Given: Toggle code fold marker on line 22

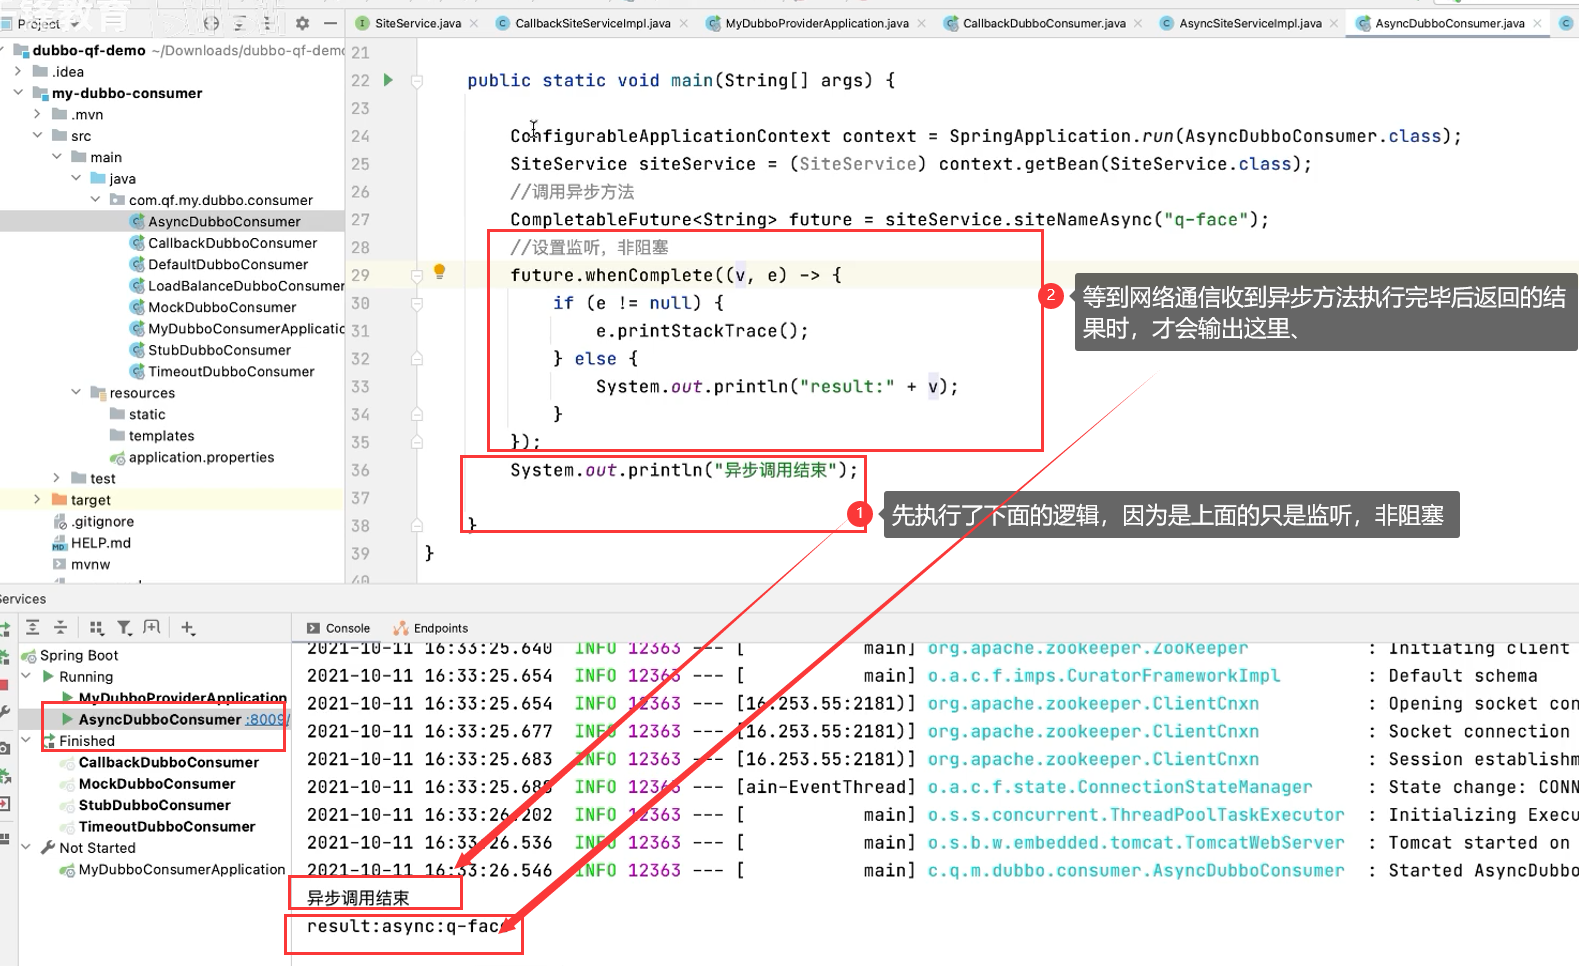Looking at the screenshot, I should click(417, 81).
